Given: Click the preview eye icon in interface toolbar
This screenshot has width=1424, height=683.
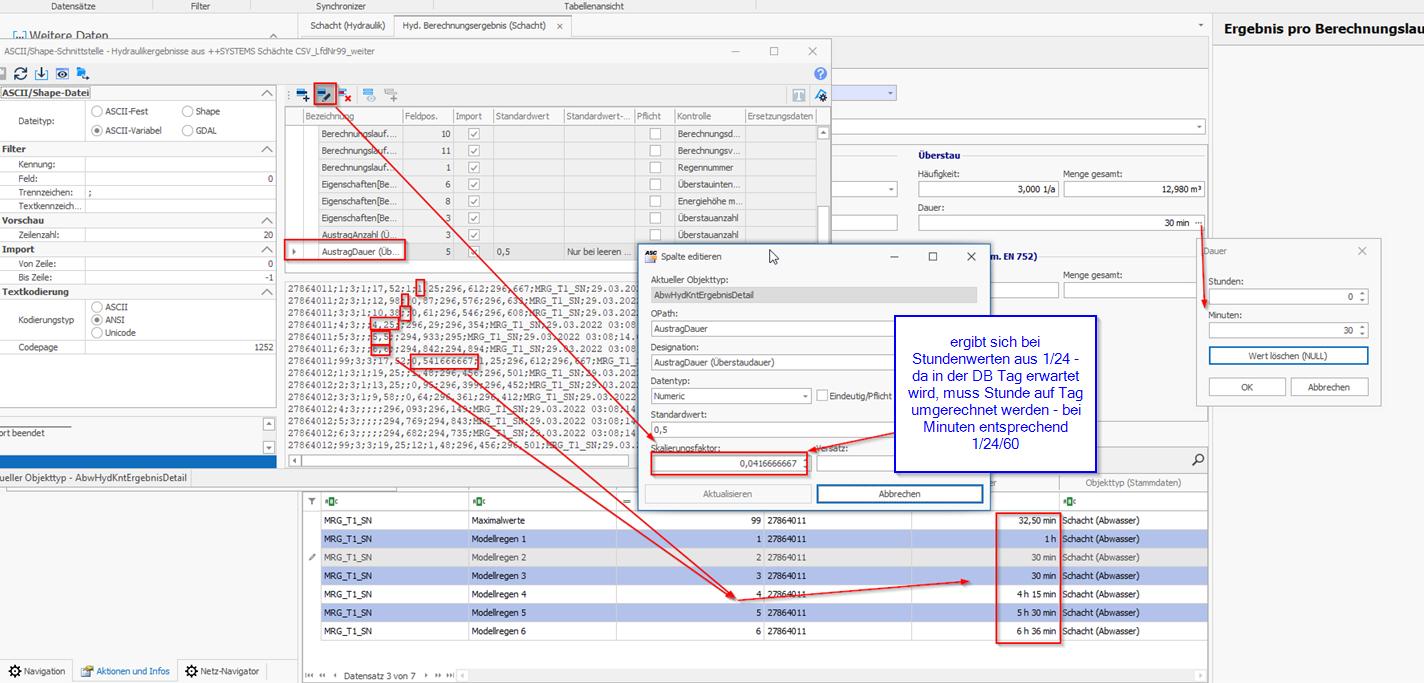Looking at the screenshot, I should click(62, 73).
